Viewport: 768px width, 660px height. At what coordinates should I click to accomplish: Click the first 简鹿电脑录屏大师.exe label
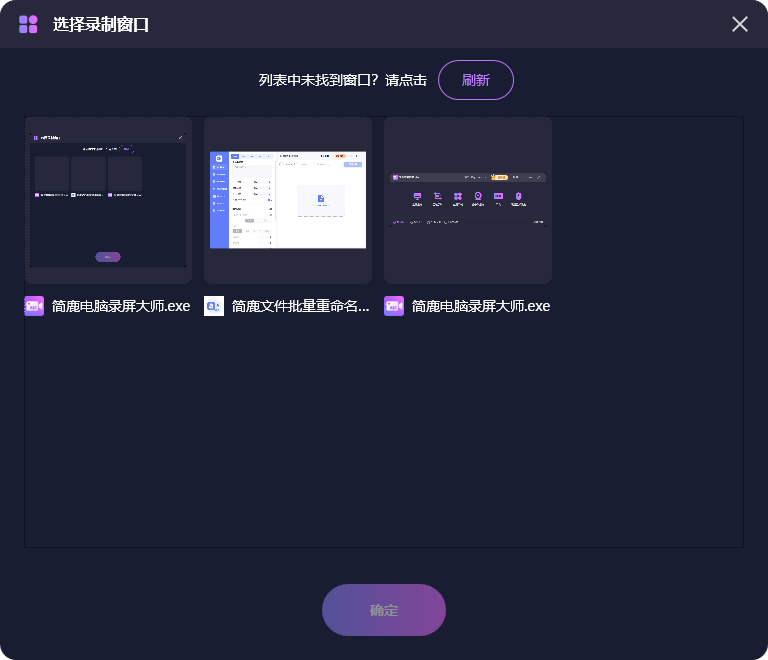(121, 306)
